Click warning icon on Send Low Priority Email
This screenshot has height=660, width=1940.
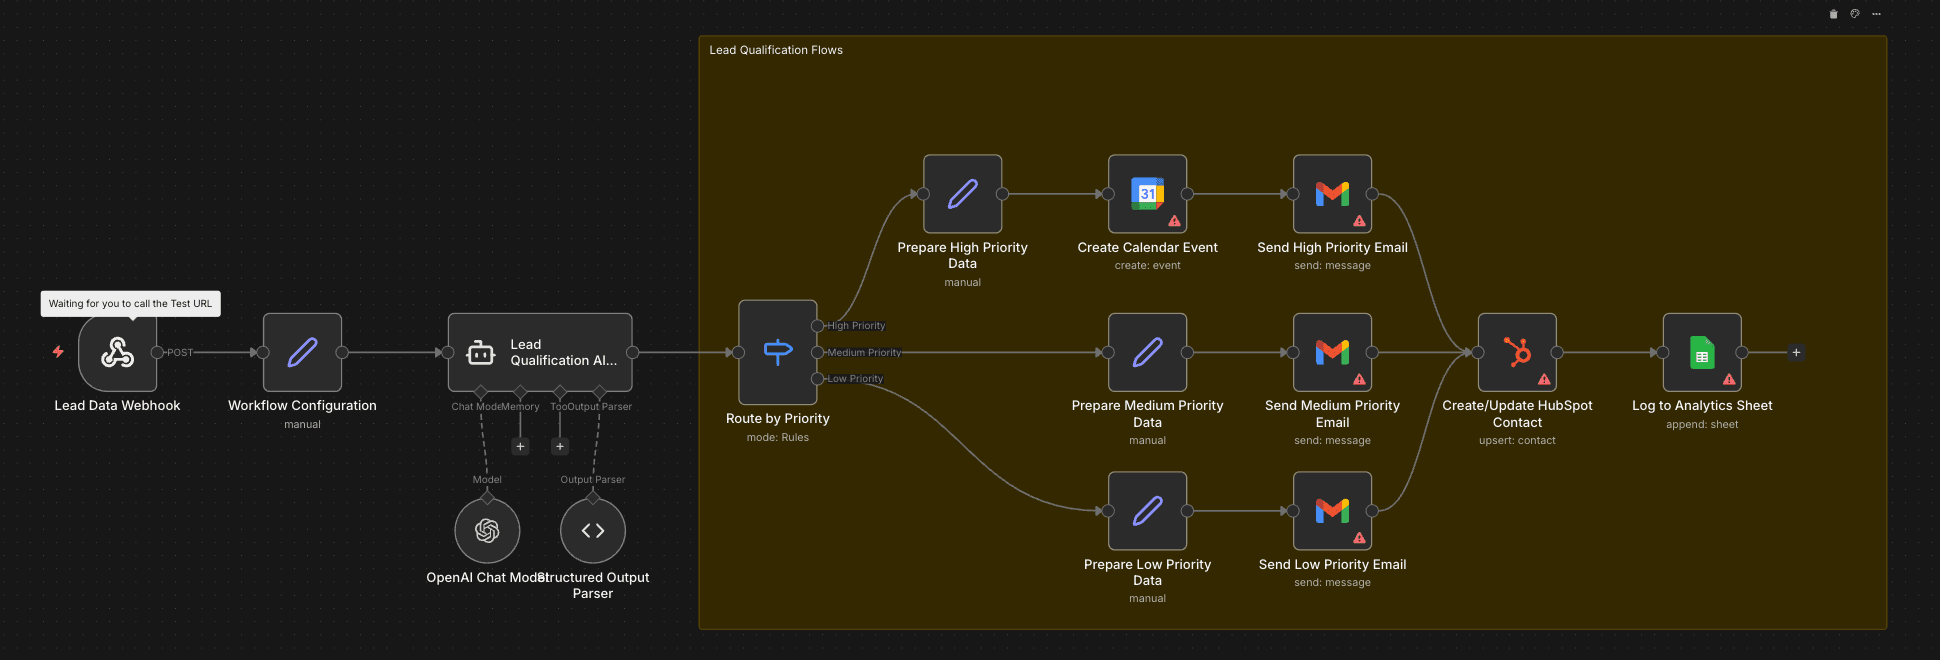click(1359, 538)
